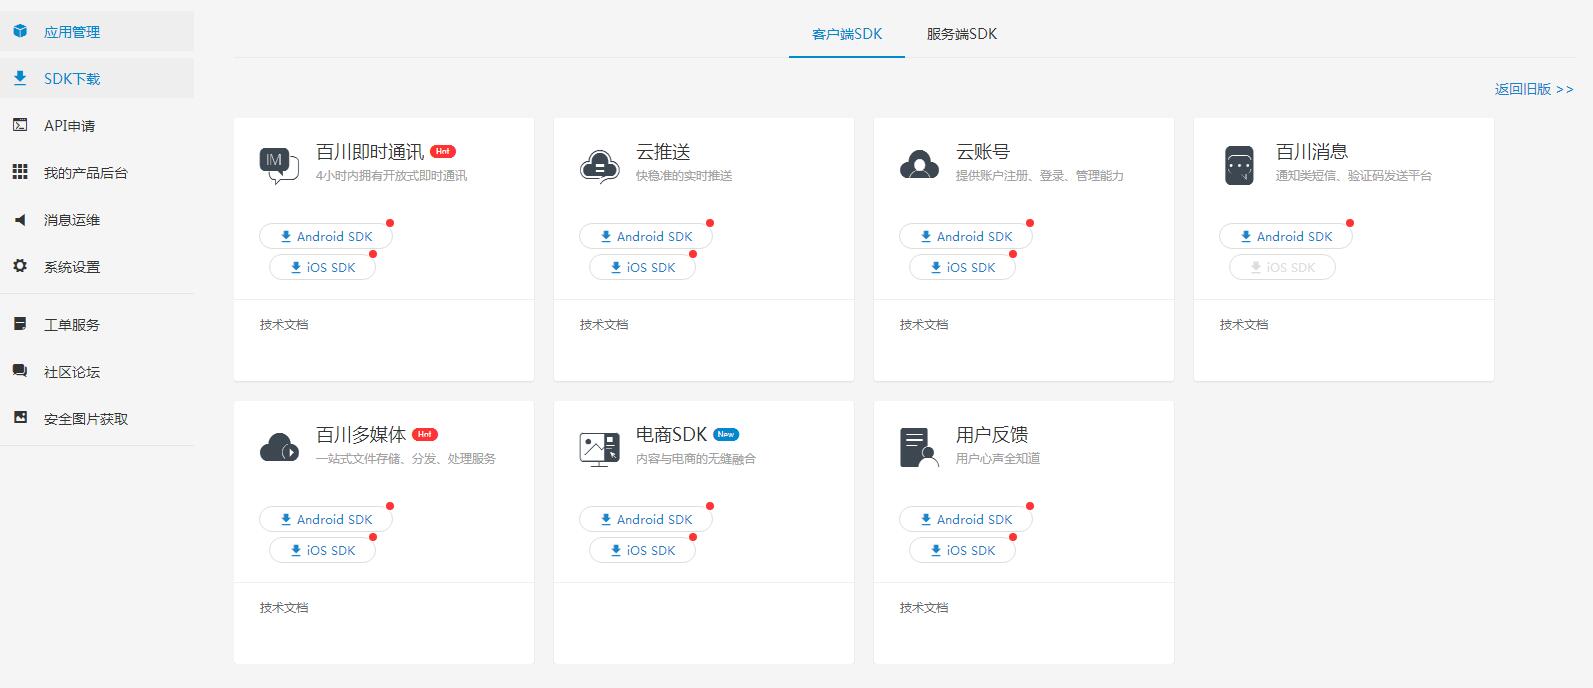Image resolution: width=1593 pixels, height=688 pixels.
Task: Open 技术文档 for 百川消息
Action: [x=1244, y=324]
